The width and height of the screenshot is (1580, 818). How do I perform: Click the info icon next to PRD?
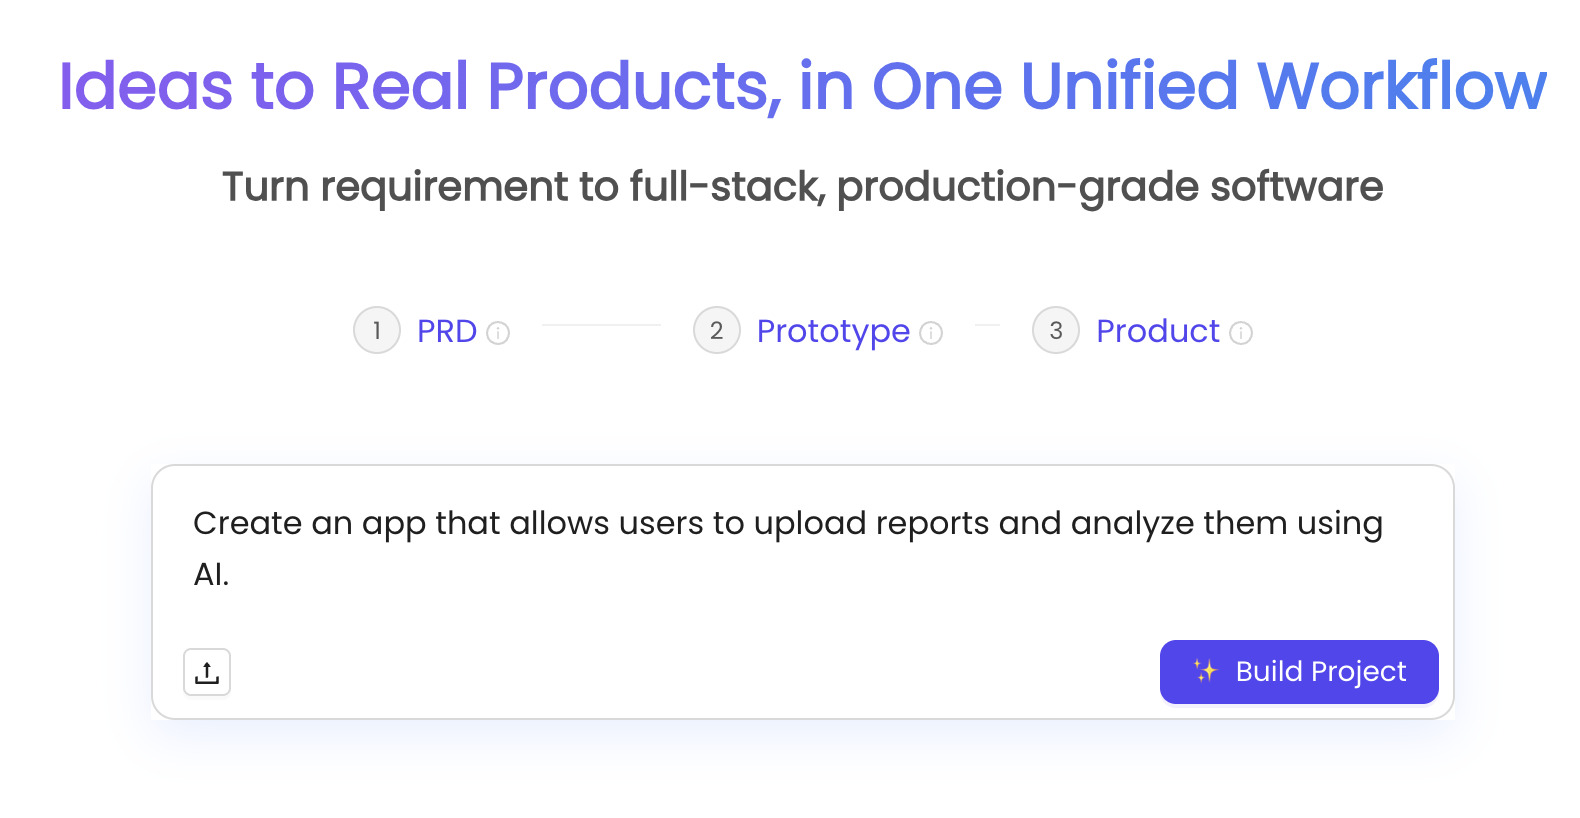pyautogui.click(x=499, y=331)
